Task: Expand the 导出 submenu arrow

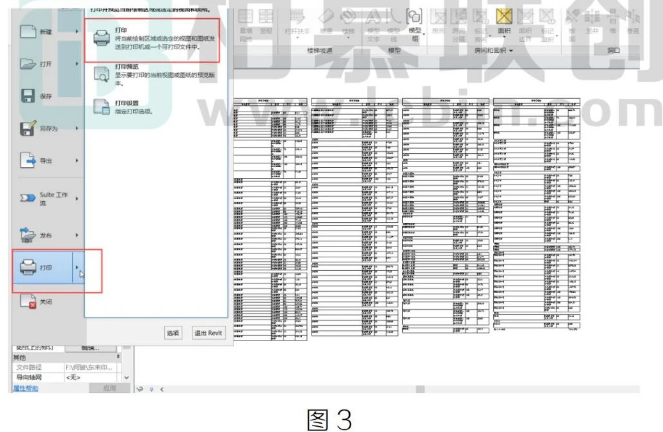Action: 77,160
